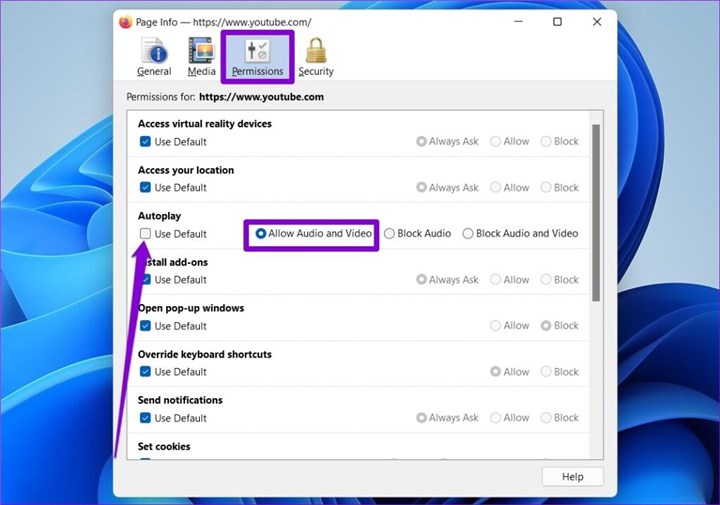Choose Always Ask for Install add-ons
720x505 pixels.
point(421,280)
